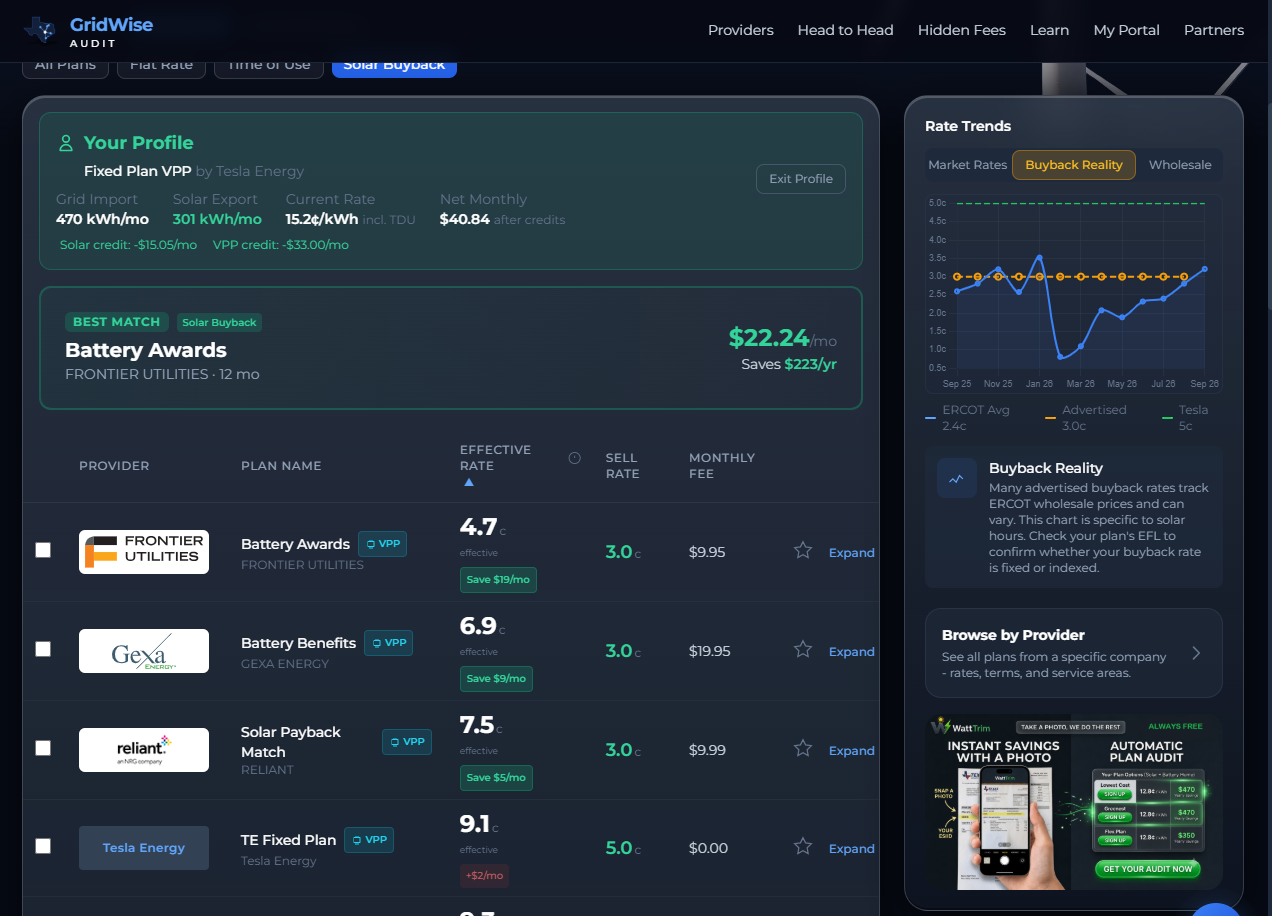Click the Your Profile person icon
The height and width of the screenshot is (916, 1272).
coord(66,143)
